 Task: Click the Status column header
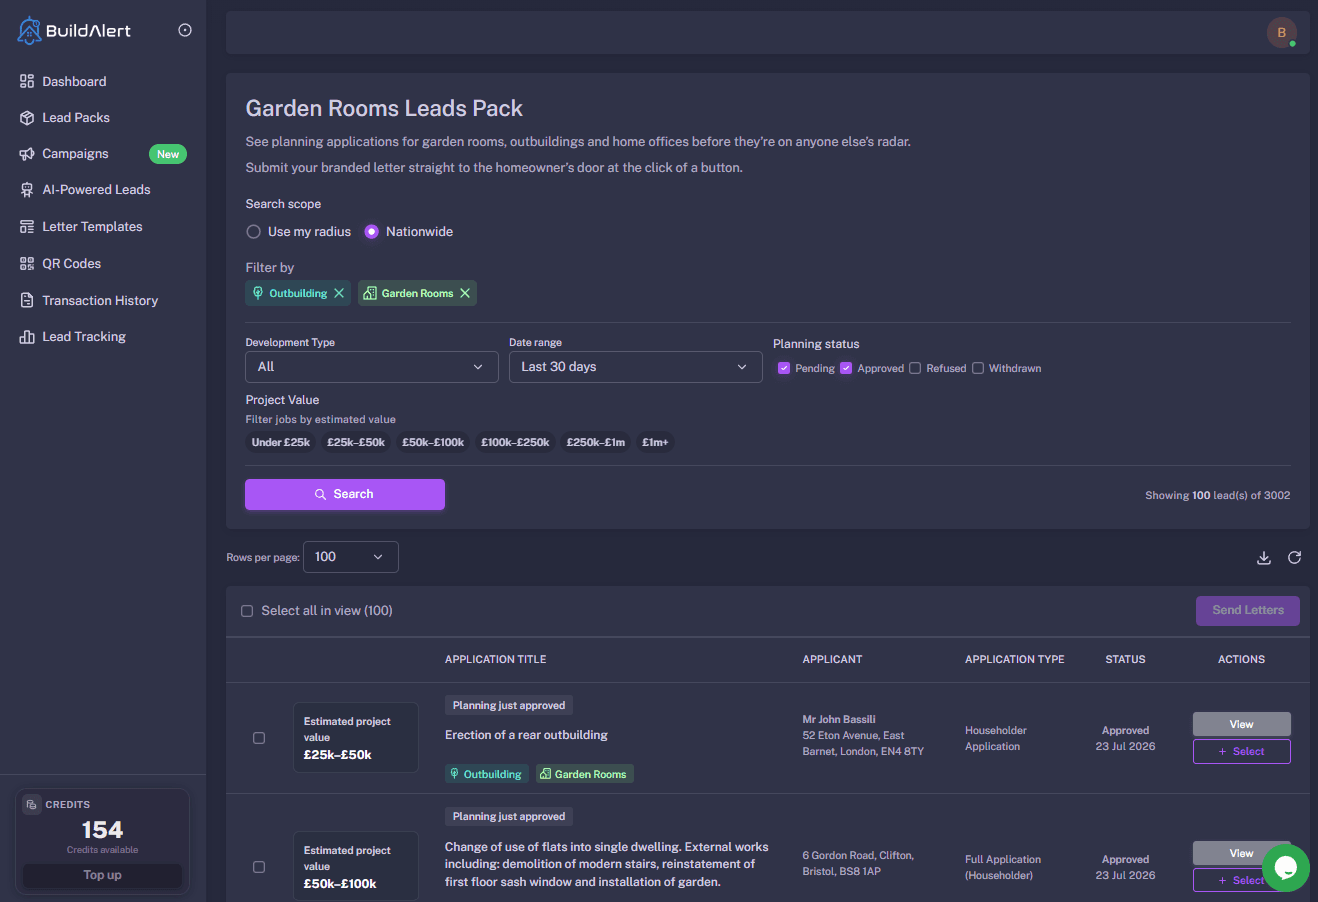pos(1125,659)
